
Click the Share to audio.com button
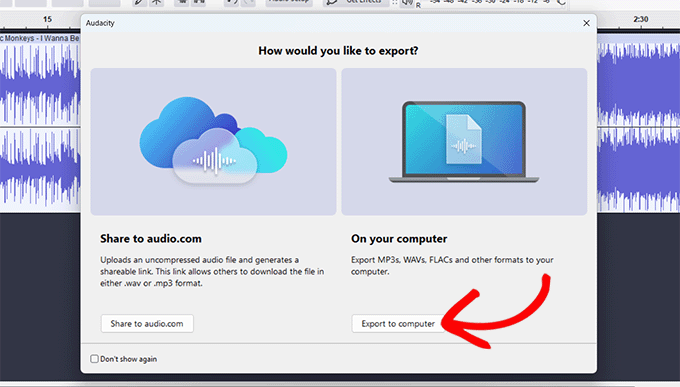pyautogui.click(x=147, y=324)
